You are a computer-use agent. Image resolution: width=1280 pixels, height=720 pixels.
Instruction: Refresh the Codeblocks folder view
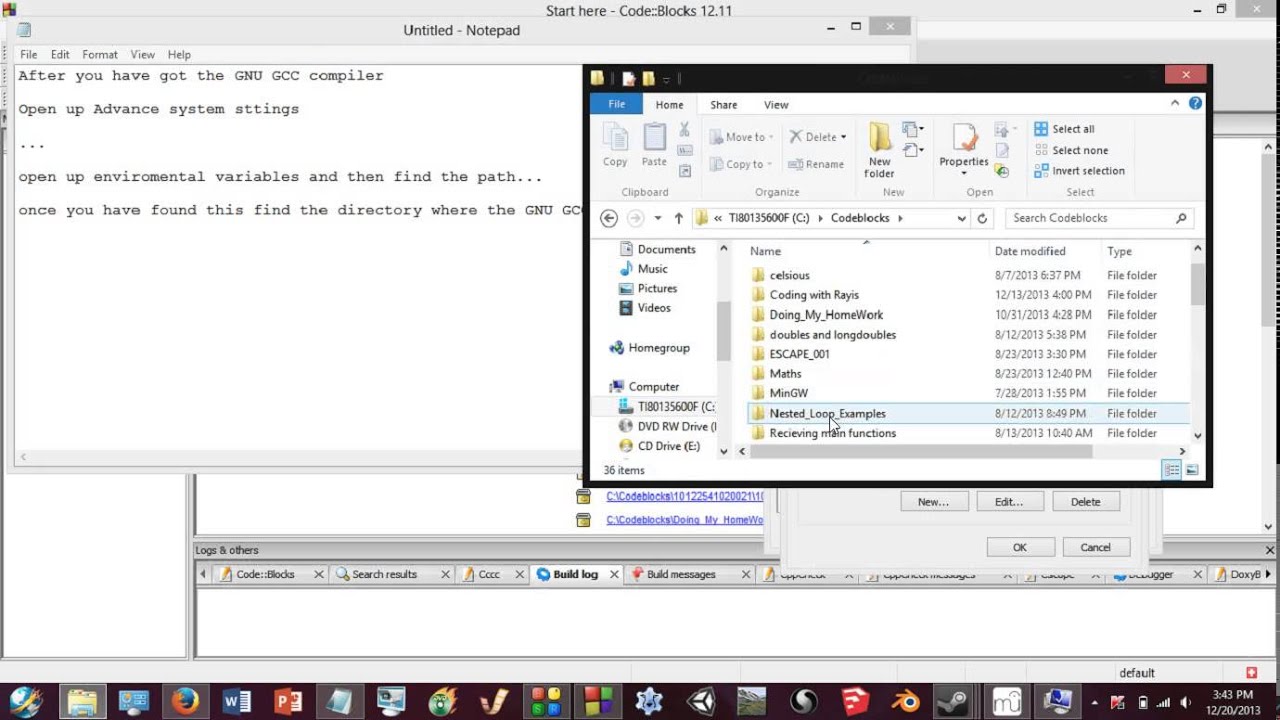click(982, 218)
